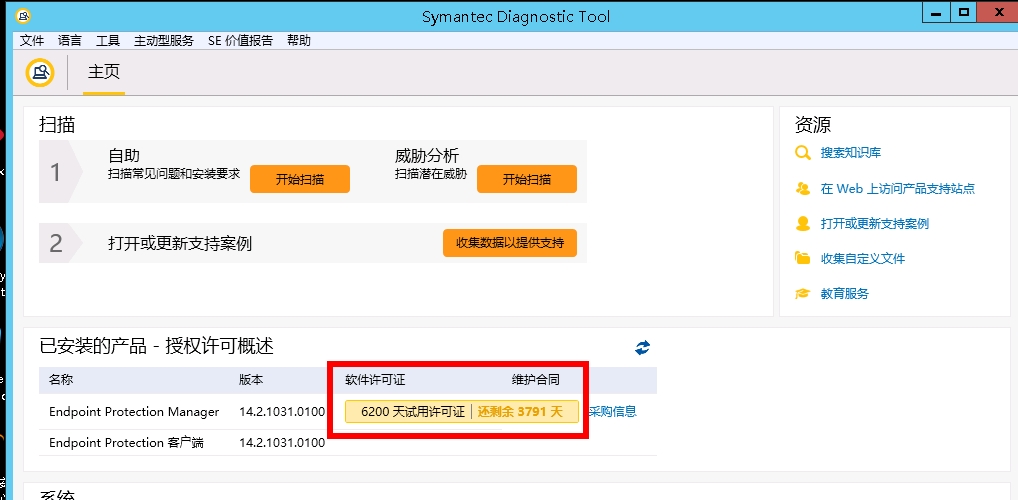Viewport: 1018px width, 500px height.
Task: Select the Endpoint Protection 客户端 row name
Action: (x=126, y=443)
